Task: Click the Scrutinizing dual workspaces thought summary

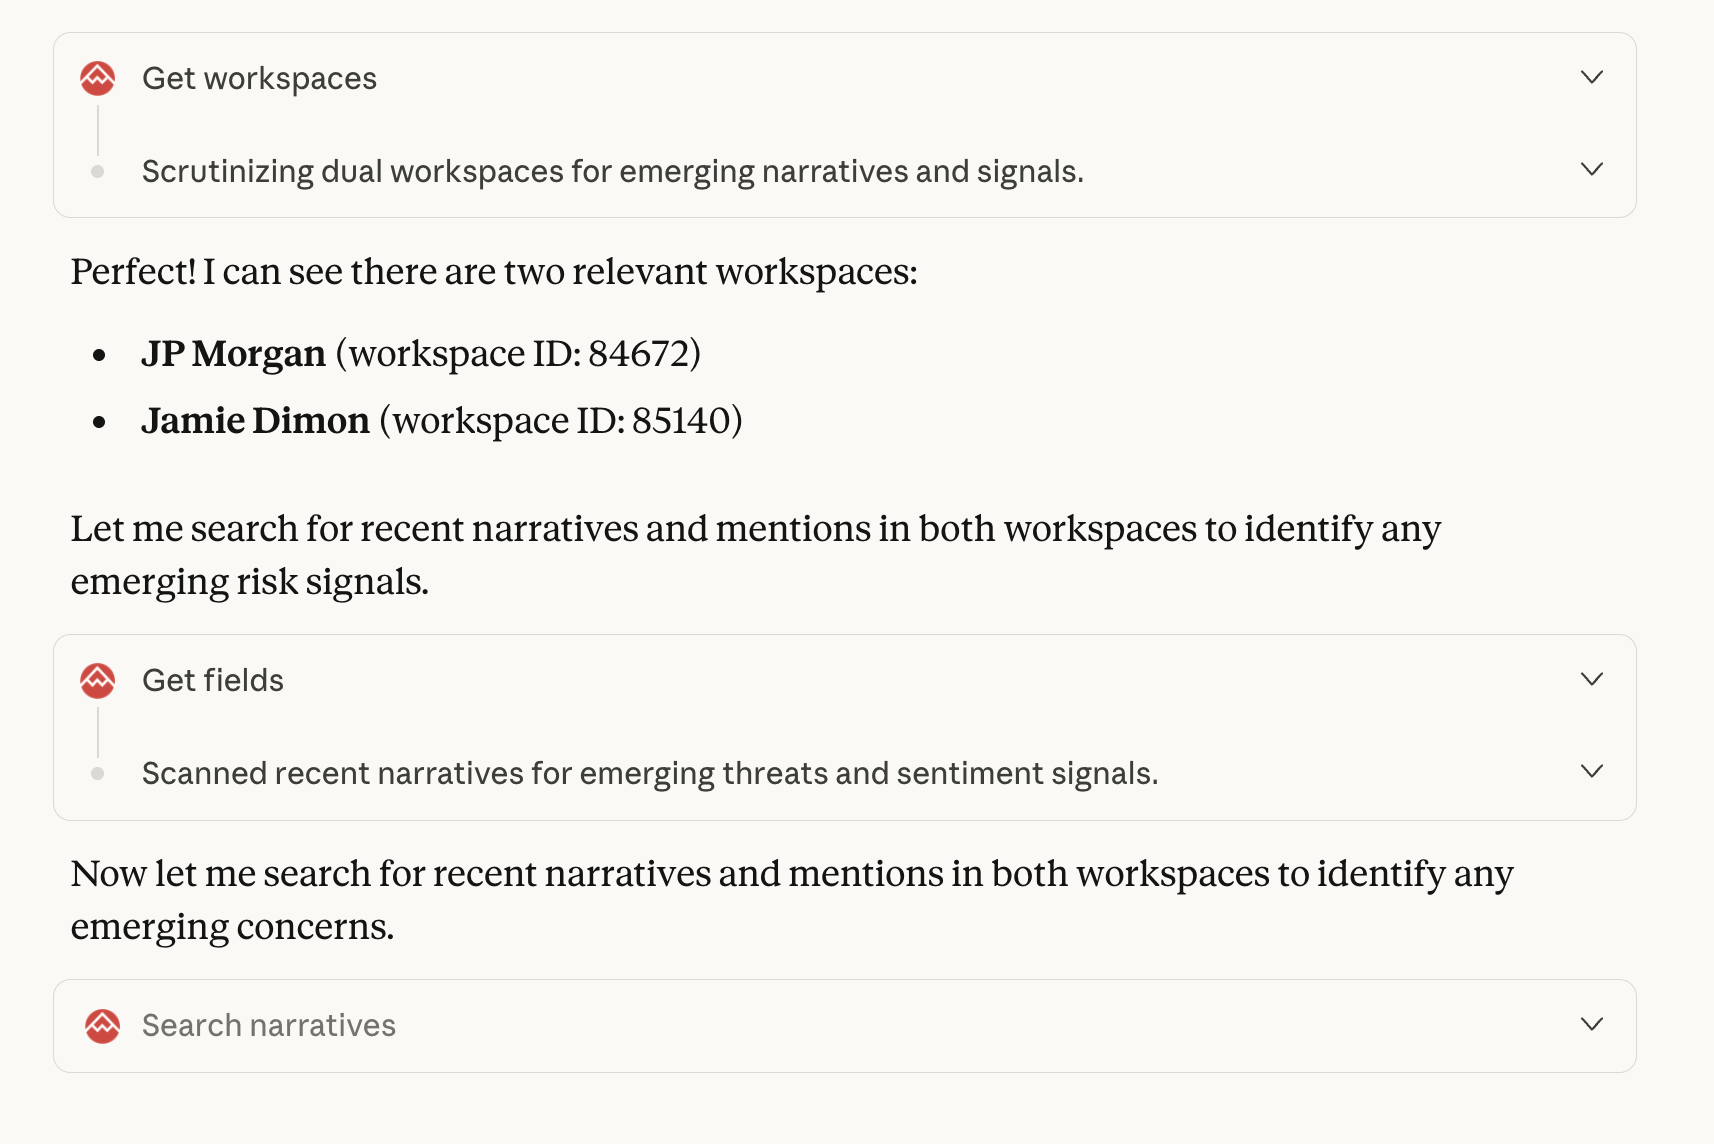Action: [x=612, y=172]
